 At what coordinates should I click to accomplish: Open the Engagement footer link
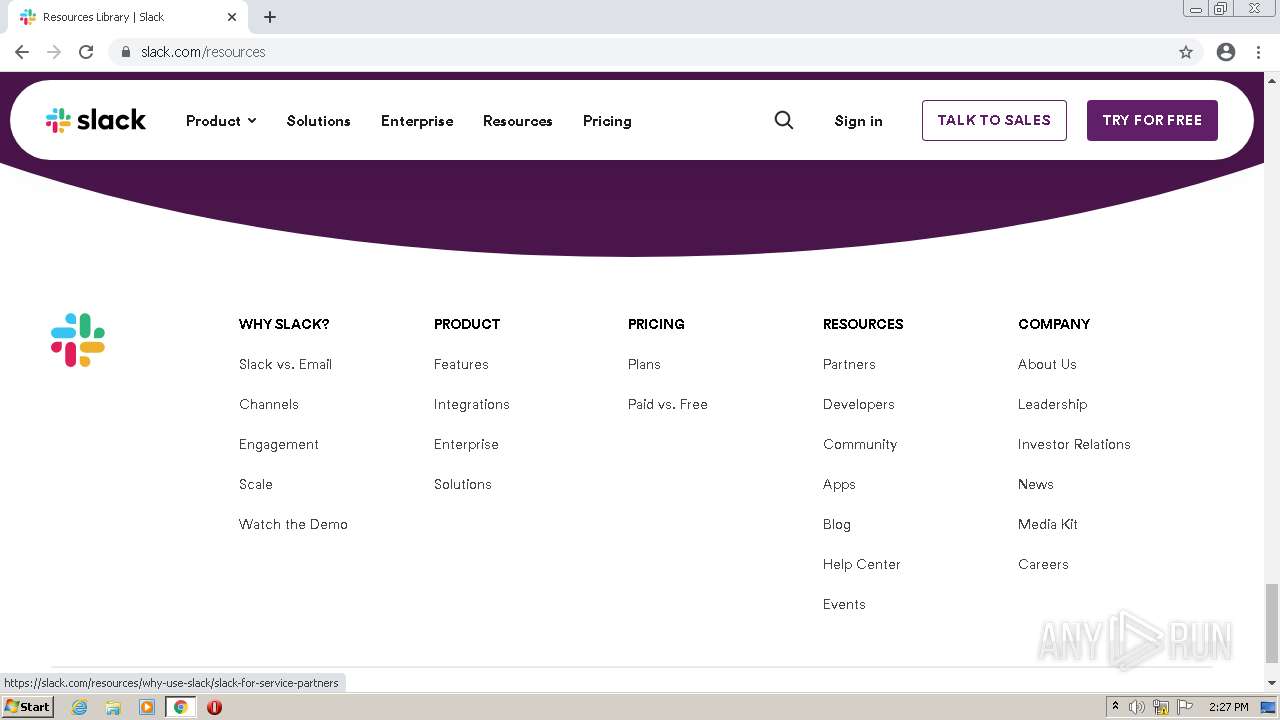279,444
